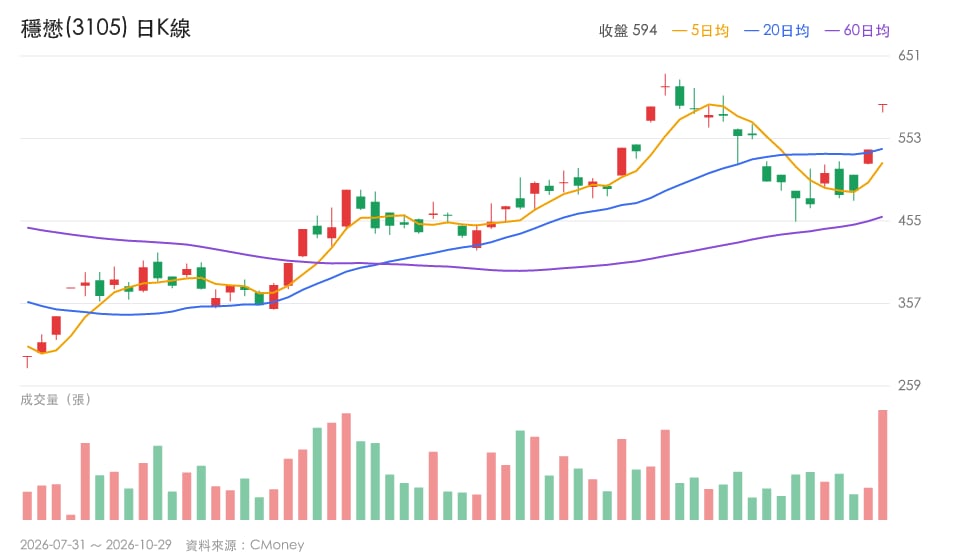Click the first candlestick at chart's left edge
This screenshot has height=560, width=960.
[x=27, y=361]
